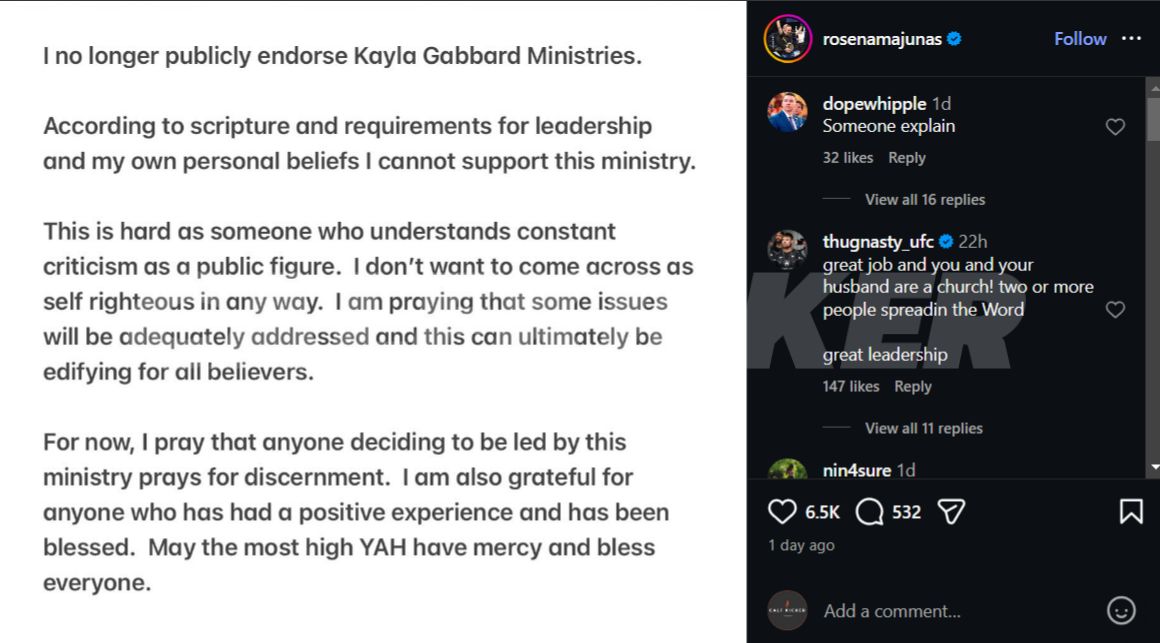Like dopewhipple's comment
This screenshot has height=643, width=1160.
click(x=1115, y=127)
